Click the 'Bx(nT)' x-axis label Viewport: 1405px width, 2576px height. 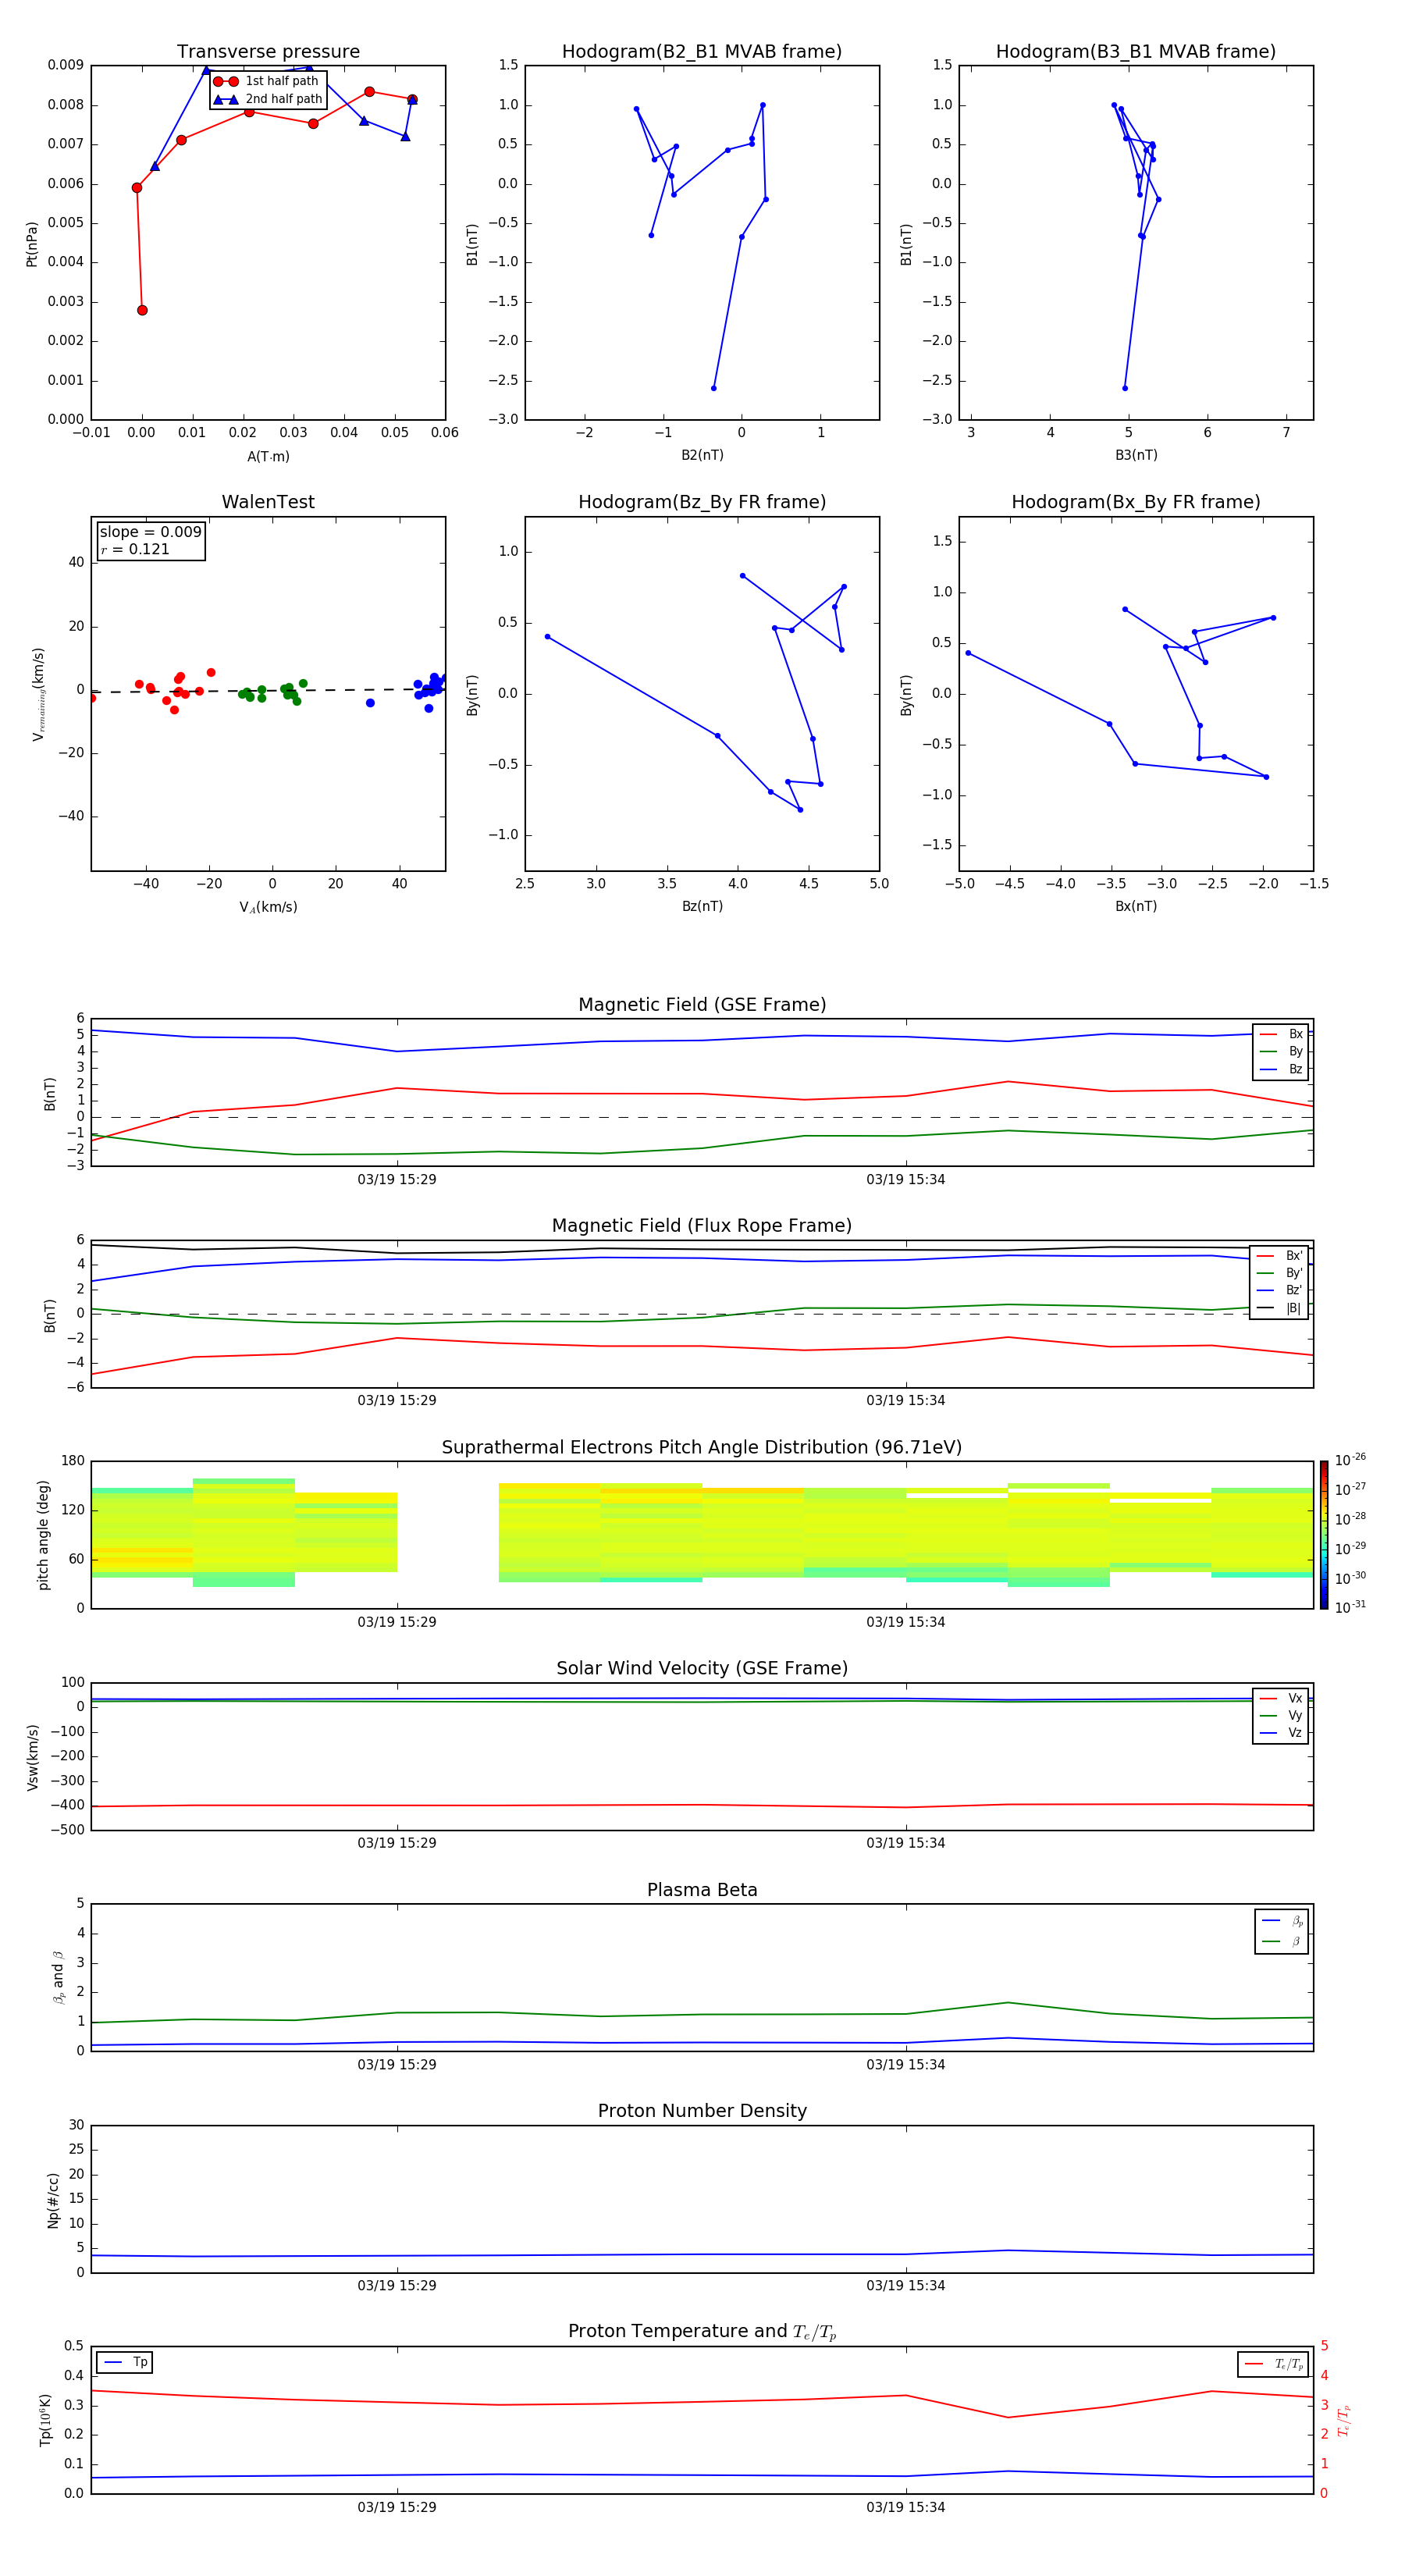(1136, 906)
